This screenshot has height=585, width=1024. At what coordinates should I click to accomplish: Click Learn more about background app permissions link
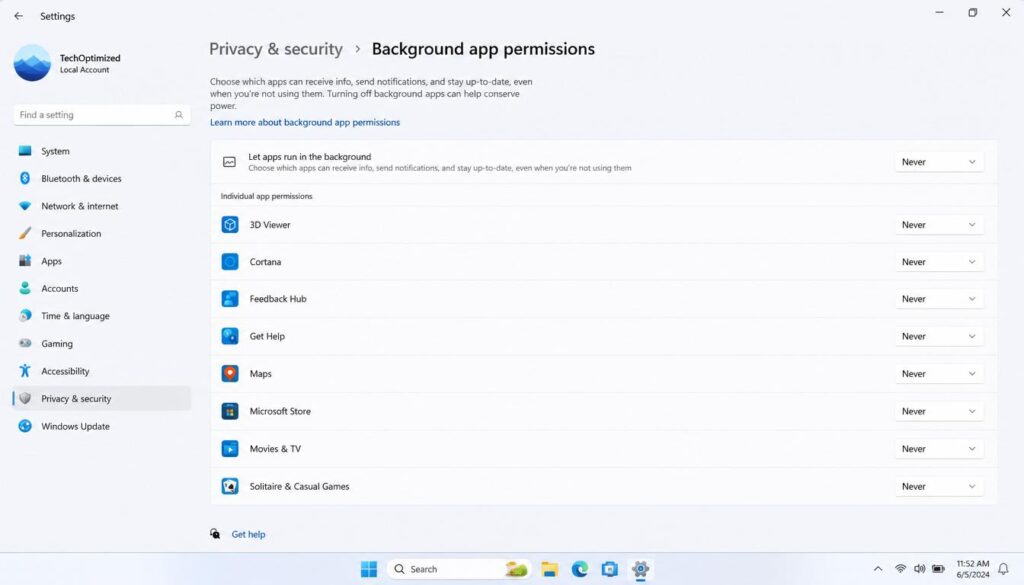[305, 122]
